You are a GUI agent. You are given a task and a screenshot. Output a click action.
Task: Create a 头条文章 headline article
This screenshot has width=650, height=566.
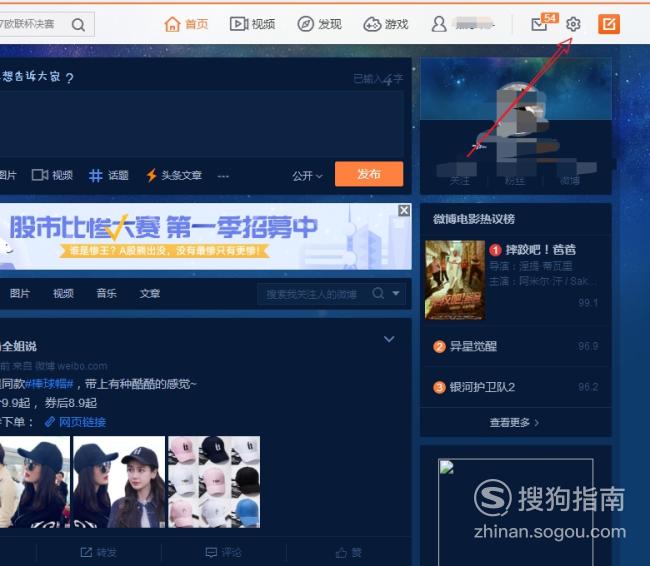click(174, 175)
